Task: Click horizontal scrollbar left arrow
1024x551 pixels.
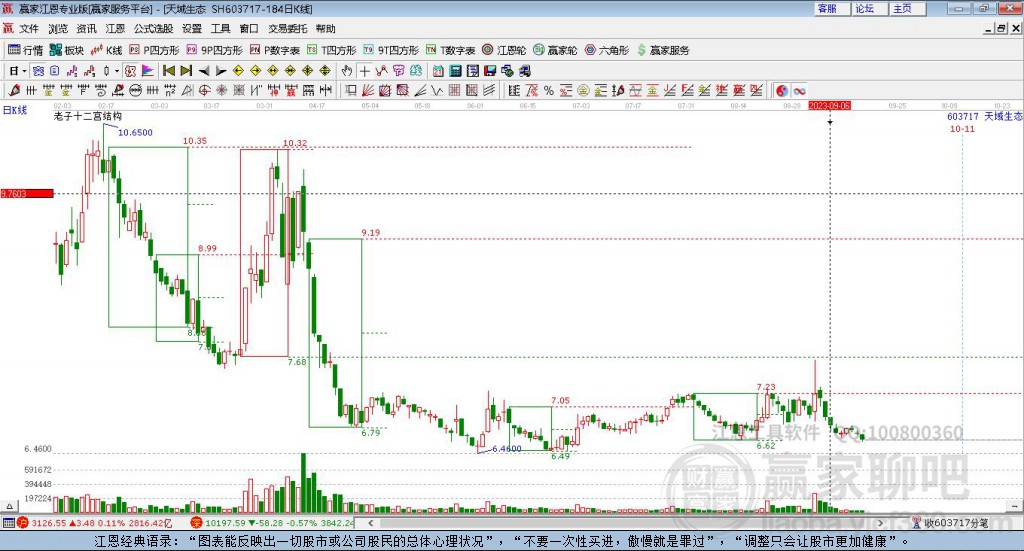Action: [370, 523]
